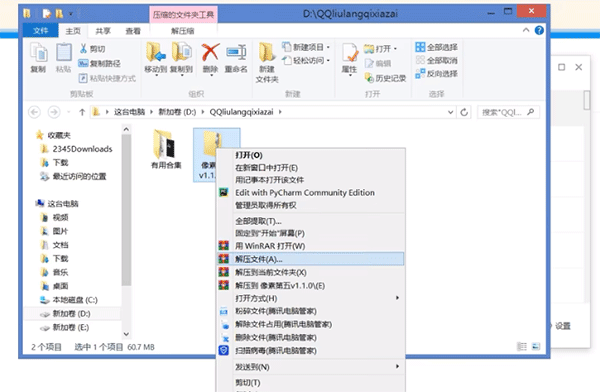The height and width of the screenshot is (392, 600).
Task: Click the Rename icon in ribbon
Action: click(236, 52)
